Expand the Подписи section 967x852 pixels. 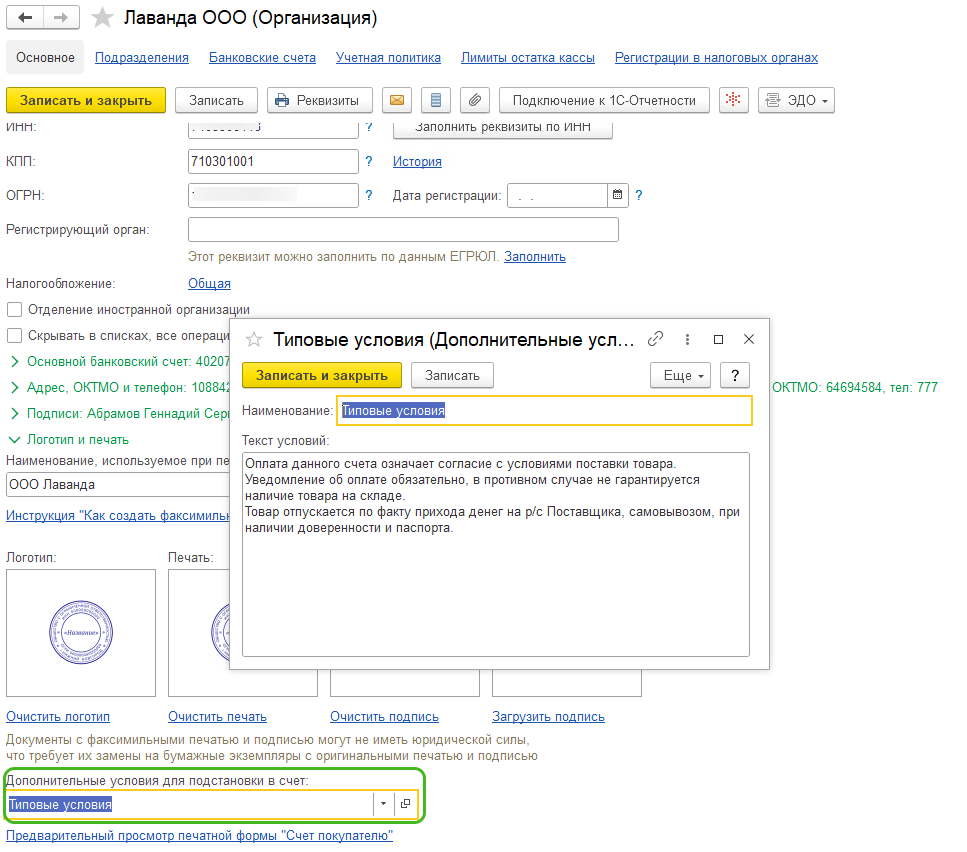click(15, 414)
